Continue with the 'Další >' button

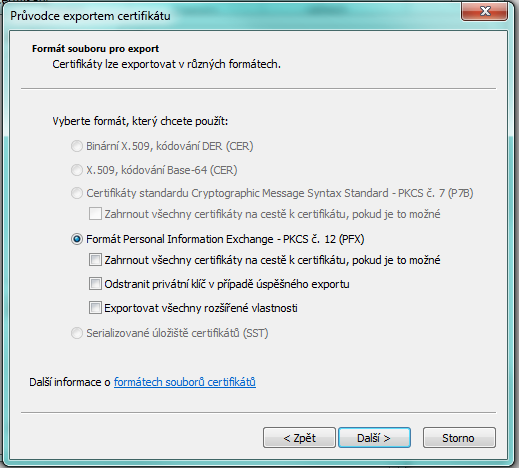[374, 438]
